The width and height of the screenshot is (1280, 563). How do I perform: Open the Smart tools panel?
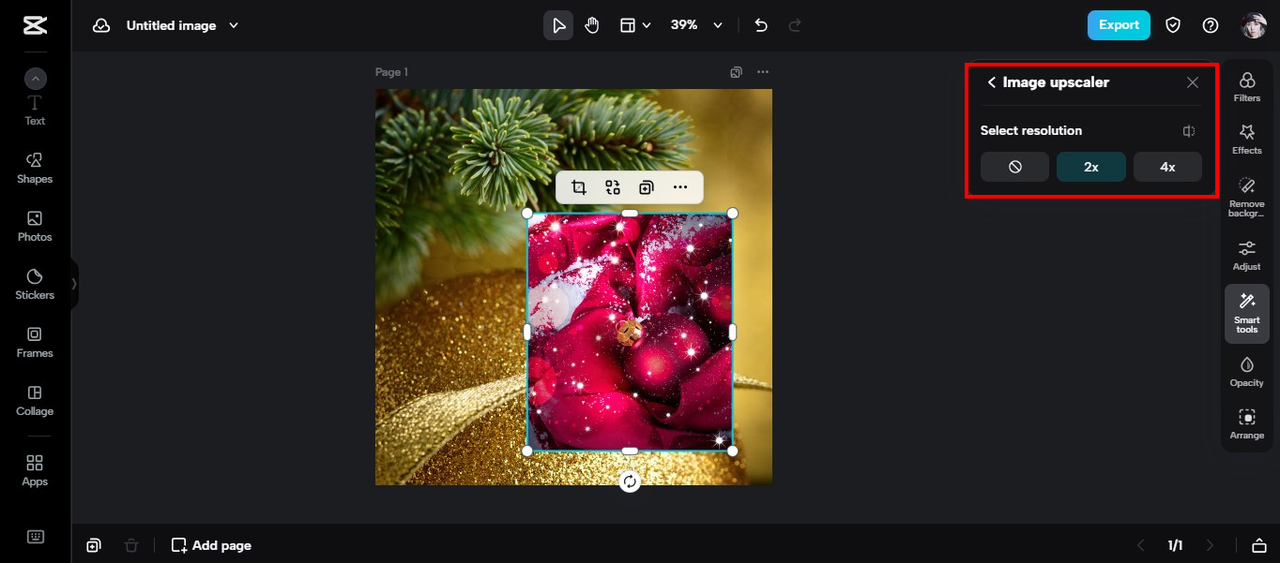(x=1247, y=313)
